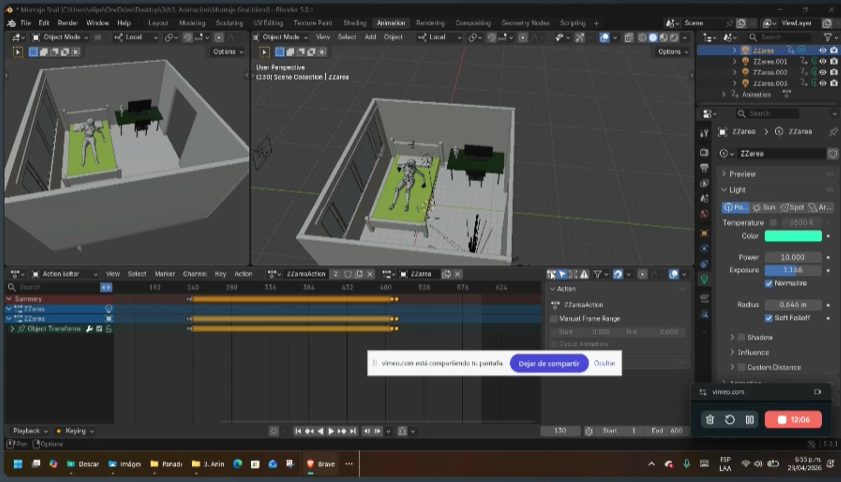This screenshot has height=482, width=841.
Task: Pause the Vimeo screen recording
Action: point(749,420)
